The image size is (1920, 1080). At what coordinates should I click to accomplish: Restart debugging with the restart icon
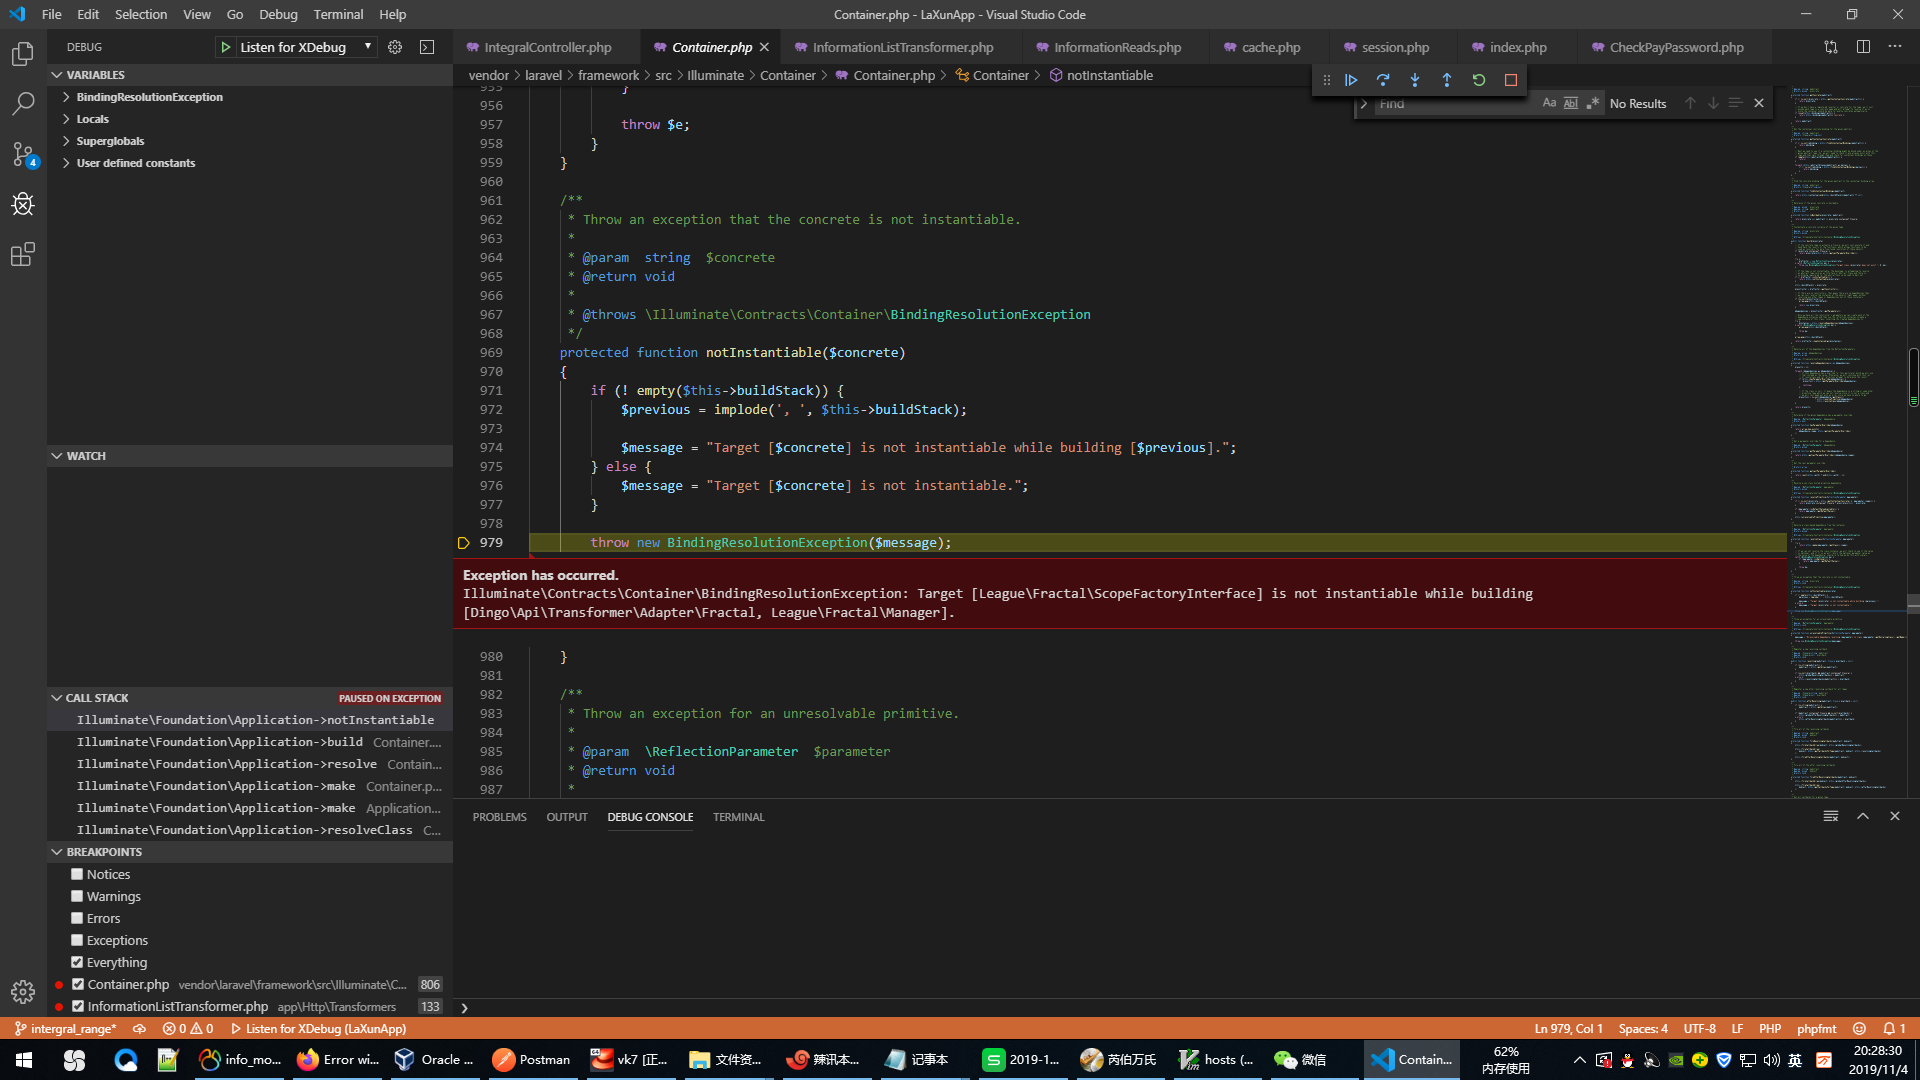click(1479, 80)
